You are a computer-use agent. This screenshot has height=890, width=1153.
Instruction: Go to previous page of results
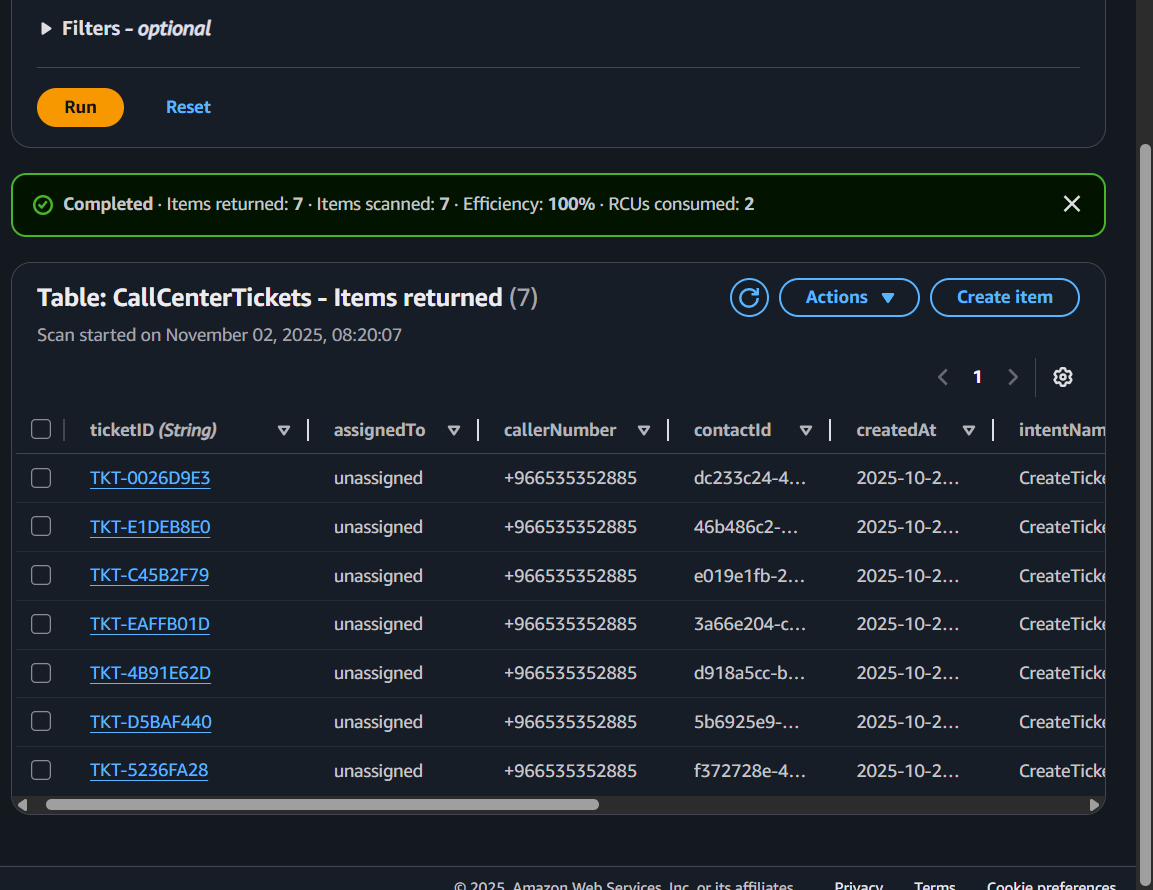[942, 377]
